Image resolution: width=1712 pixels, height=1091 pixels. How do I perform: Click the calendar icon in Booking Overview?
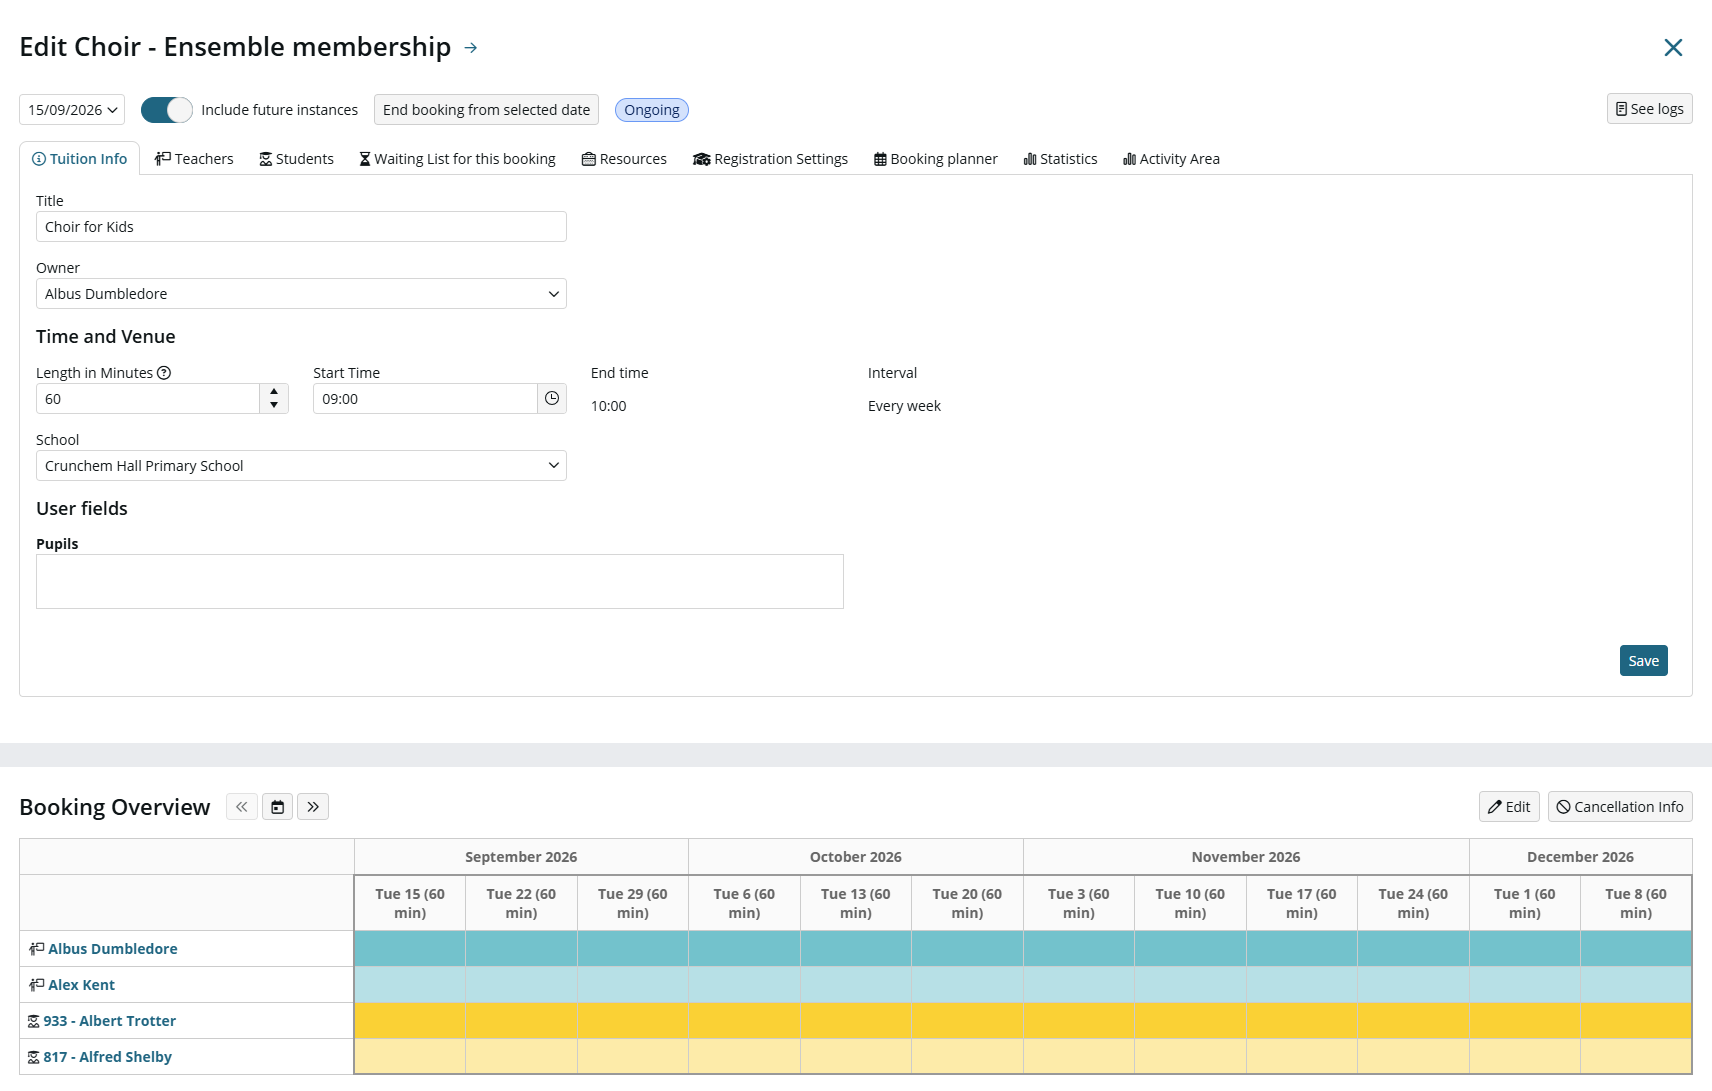(x=278, y=807)
